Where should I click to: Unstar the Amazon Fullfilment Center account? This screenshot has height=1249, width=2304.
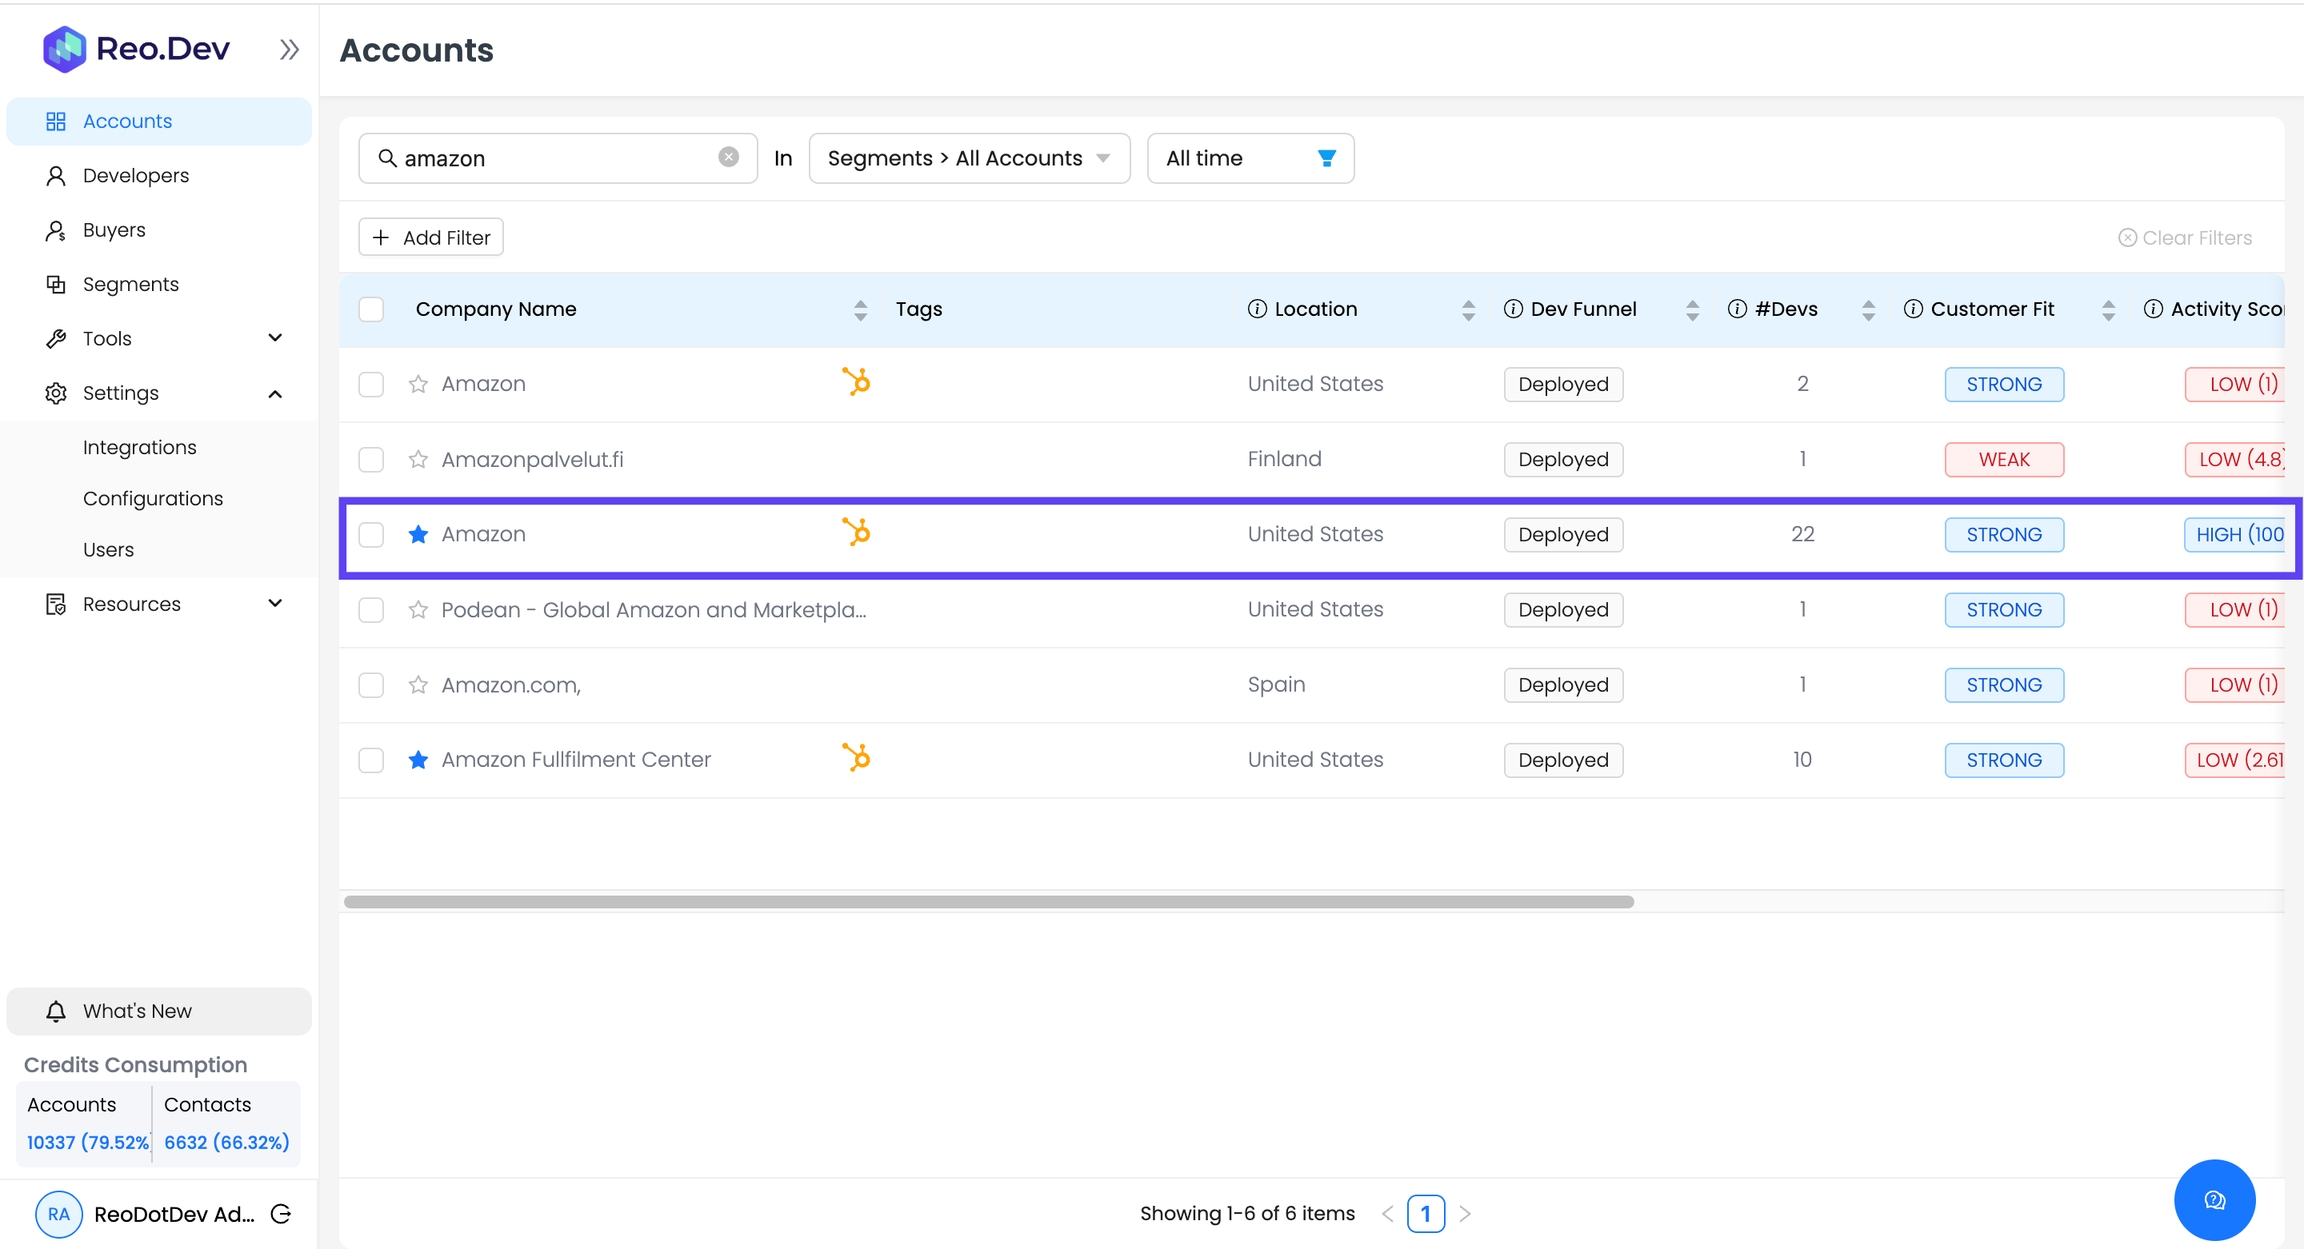click(x=418, y=760)
